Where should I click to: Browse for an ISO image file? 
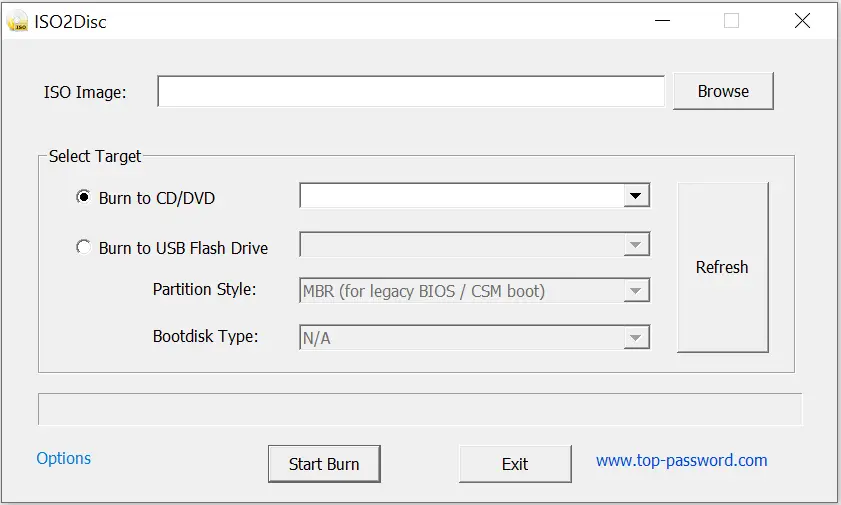click(x=723, y=91)
